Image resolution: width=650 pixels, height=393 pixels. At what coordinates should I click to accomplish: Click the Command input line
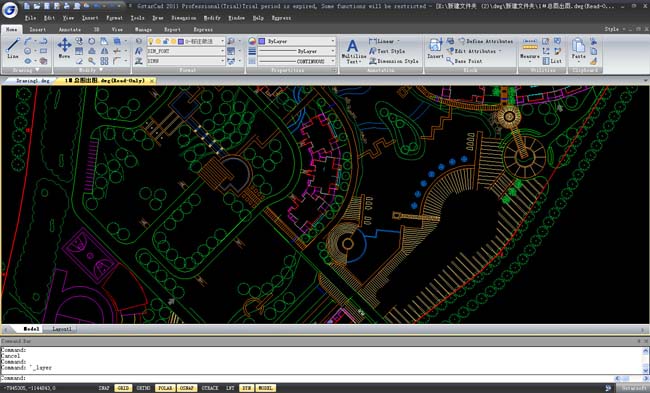click(307, 378)
